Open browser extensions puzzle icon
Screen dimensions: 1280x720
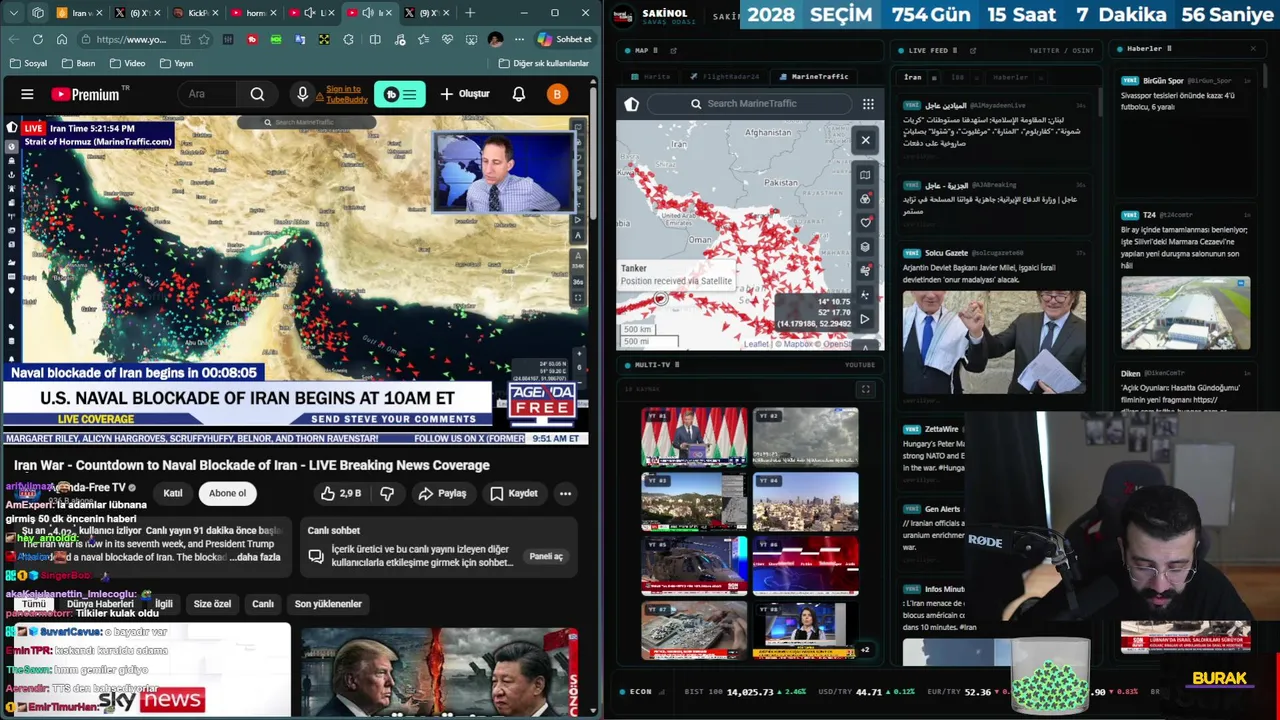(x=348, y=39)
